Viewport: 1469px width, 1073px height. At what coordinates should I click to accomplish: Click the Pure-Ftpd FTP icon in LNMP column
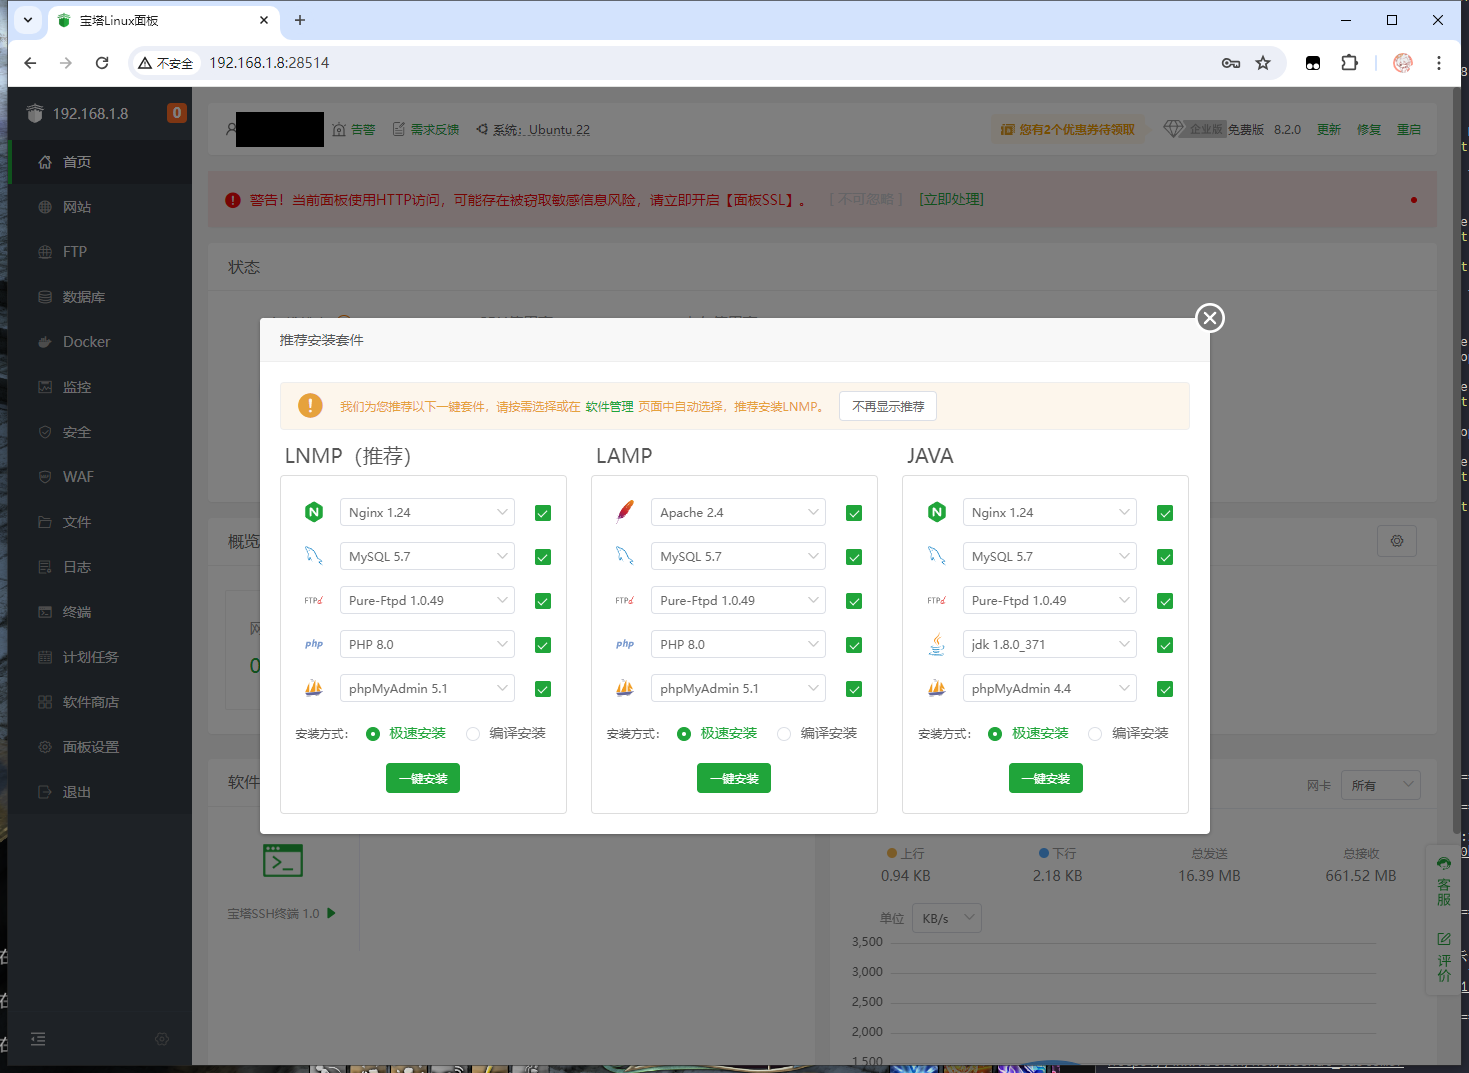point(314,600)
